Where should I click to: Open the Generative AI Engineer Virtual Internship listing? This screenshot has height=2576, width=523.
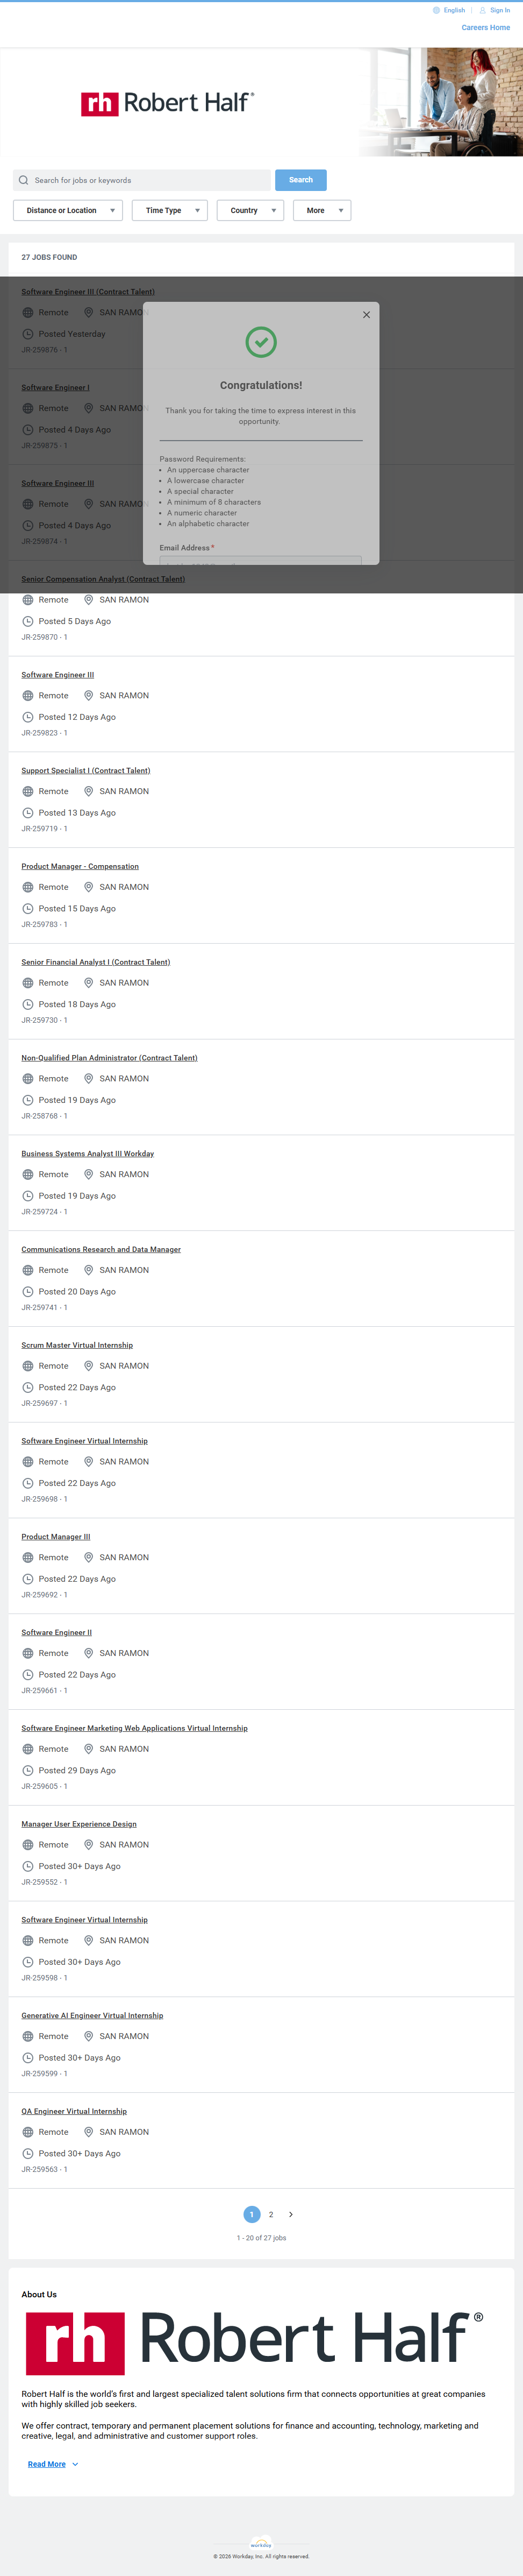tap(92, 2016)
